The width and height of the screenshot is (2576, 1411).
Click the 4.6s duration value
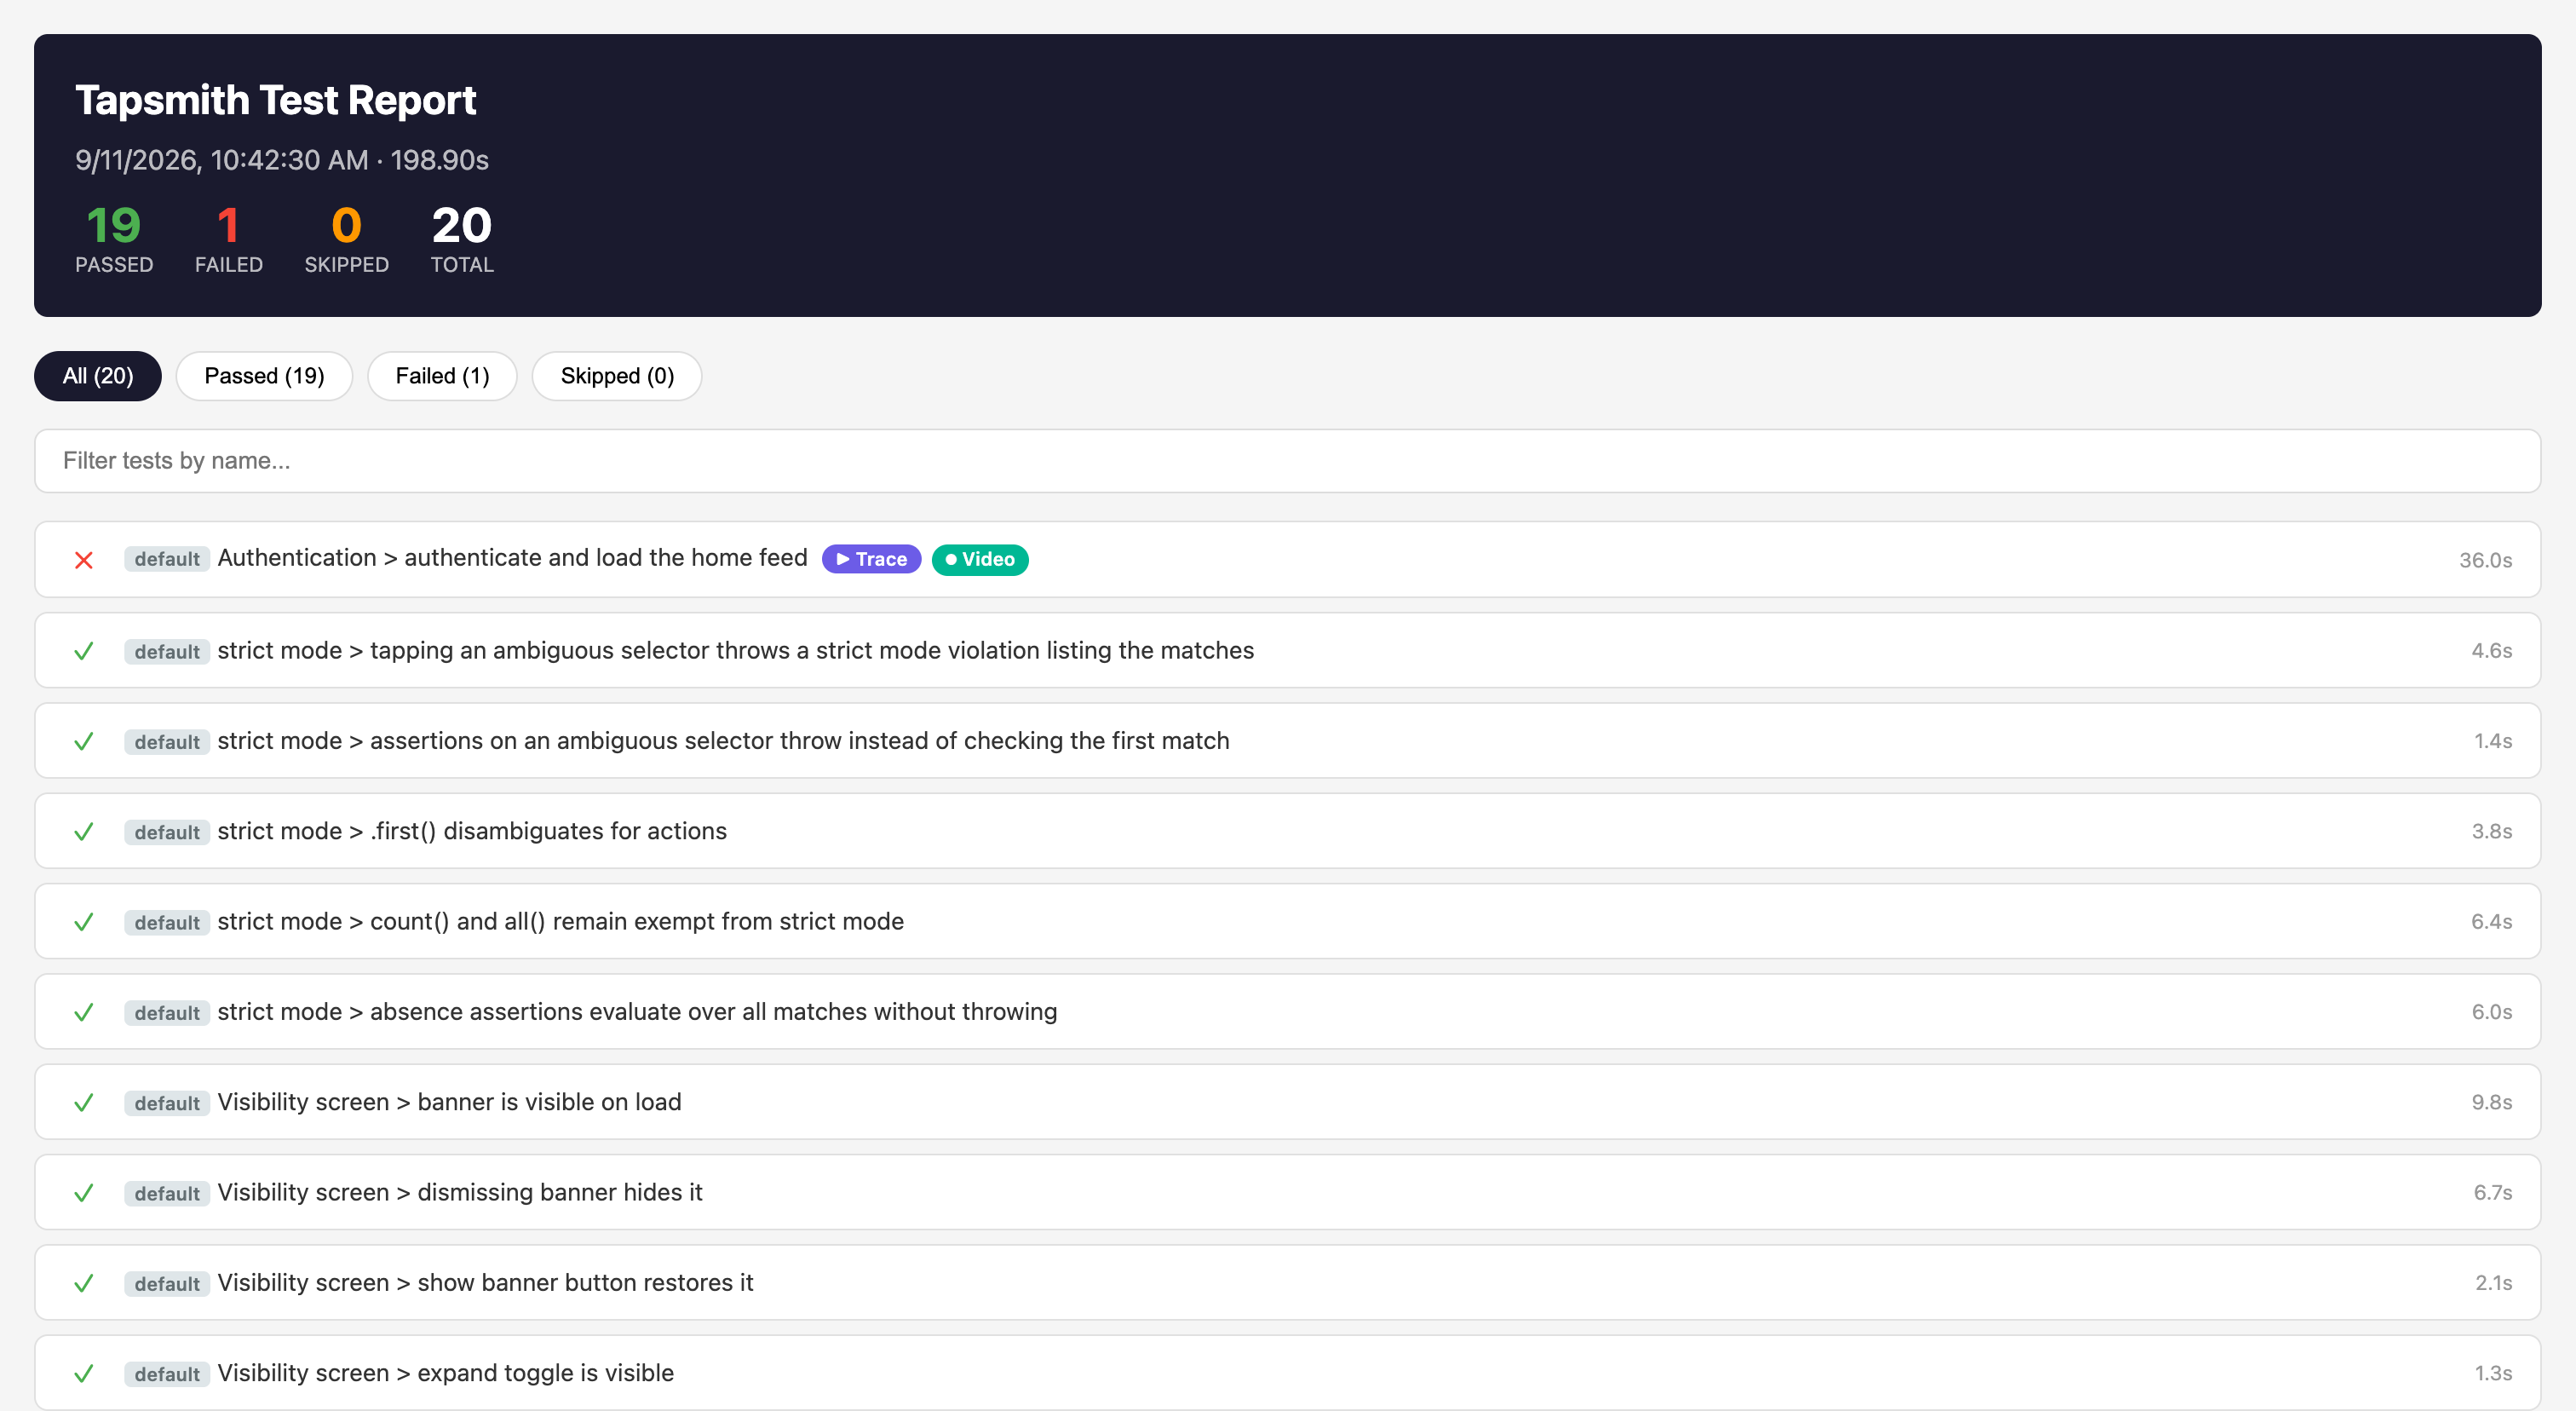point(2491,651)
